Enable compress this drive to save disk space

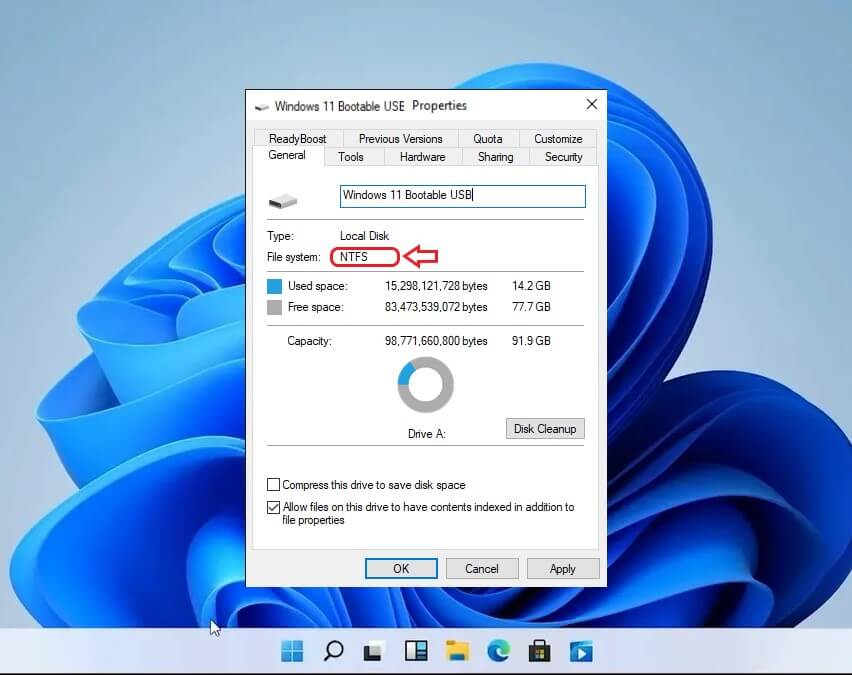(x=273, y=484)
